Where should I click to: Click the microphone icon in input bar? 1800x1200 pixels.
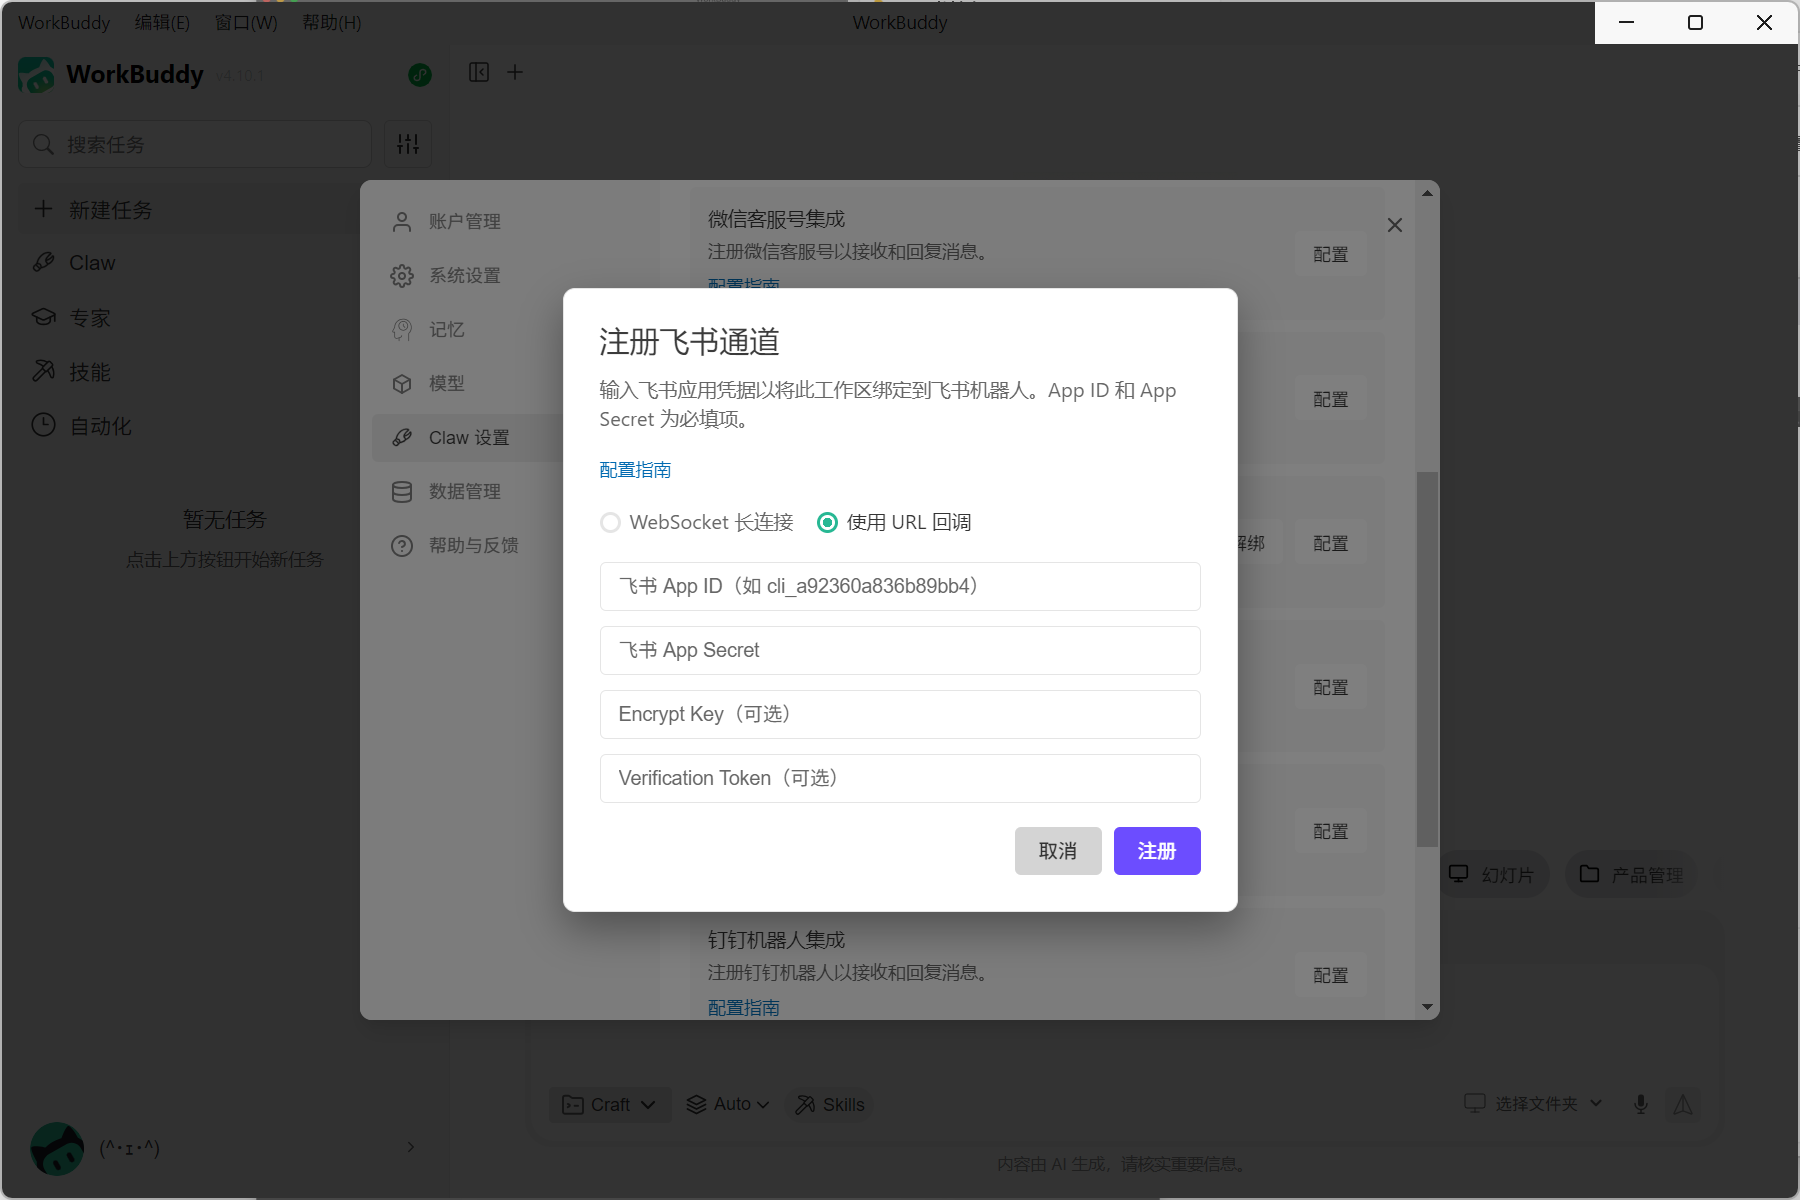[x=1640, y=1104]
